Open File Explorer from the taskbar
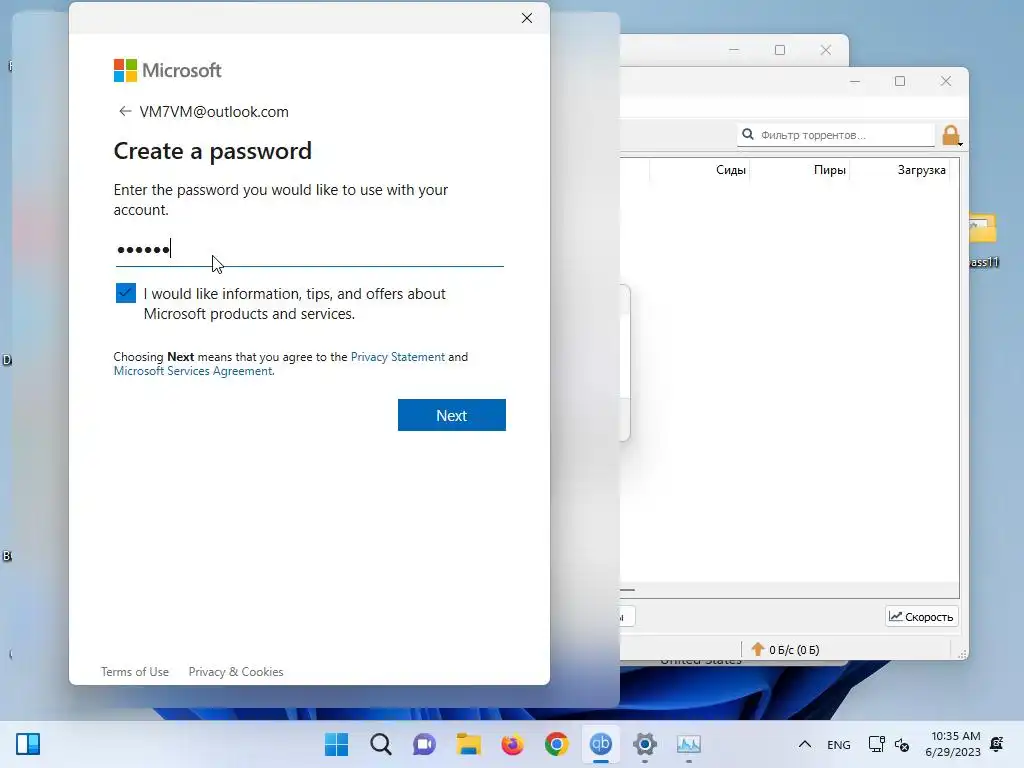The width and height of the screenshot is (1024, 768). 468,744
